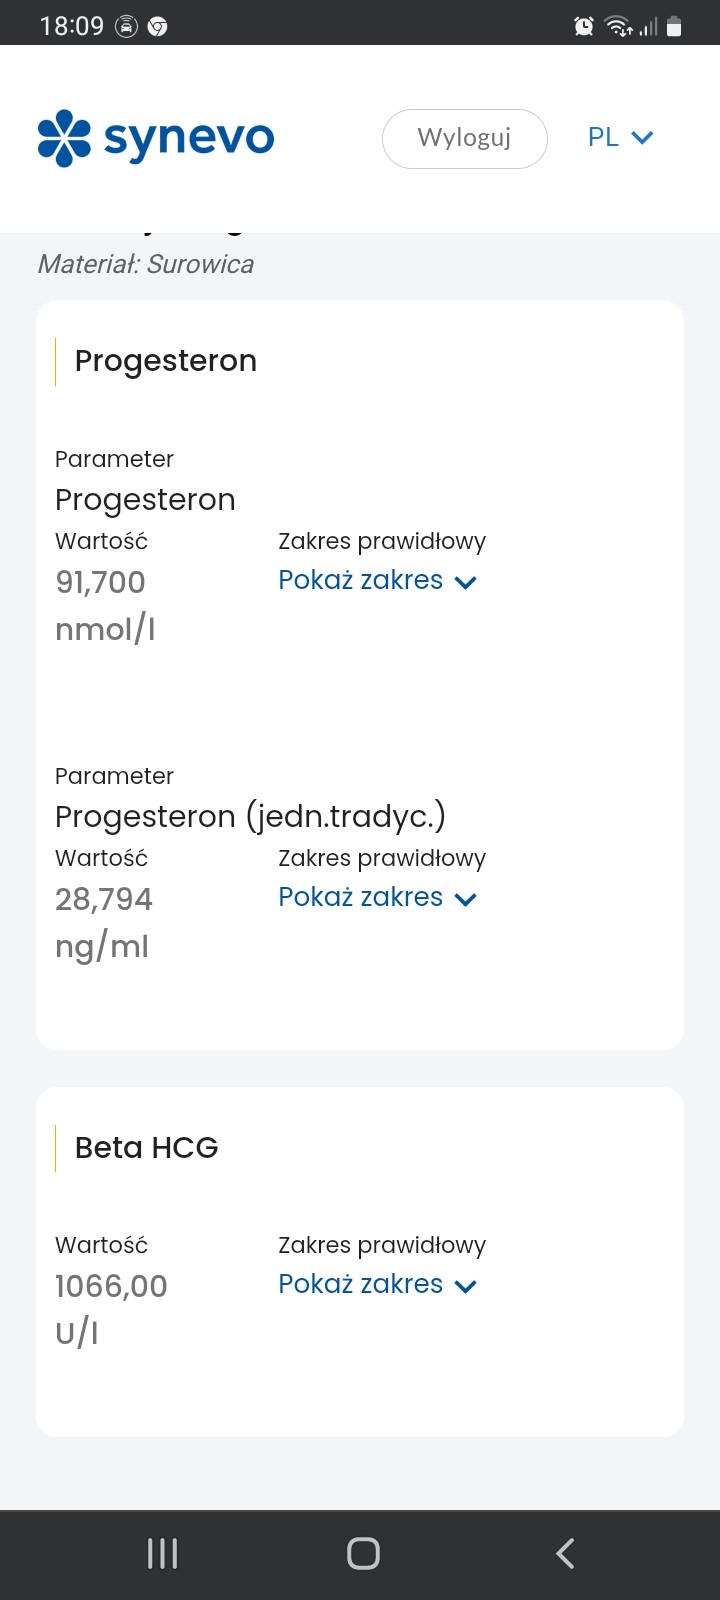This screenshot has height=1600, width=720.
Task: Tap Chrome notification icon in status bar
Action: 157,27
